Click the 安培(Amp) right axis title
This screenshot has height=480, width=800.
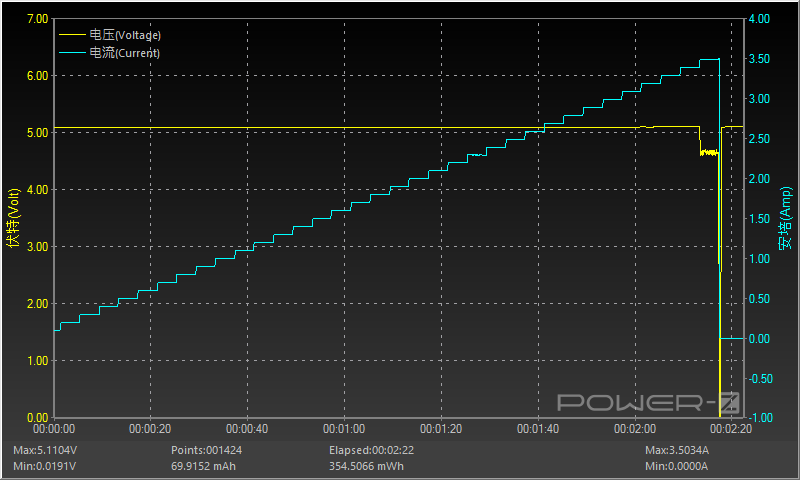[787, 217]
